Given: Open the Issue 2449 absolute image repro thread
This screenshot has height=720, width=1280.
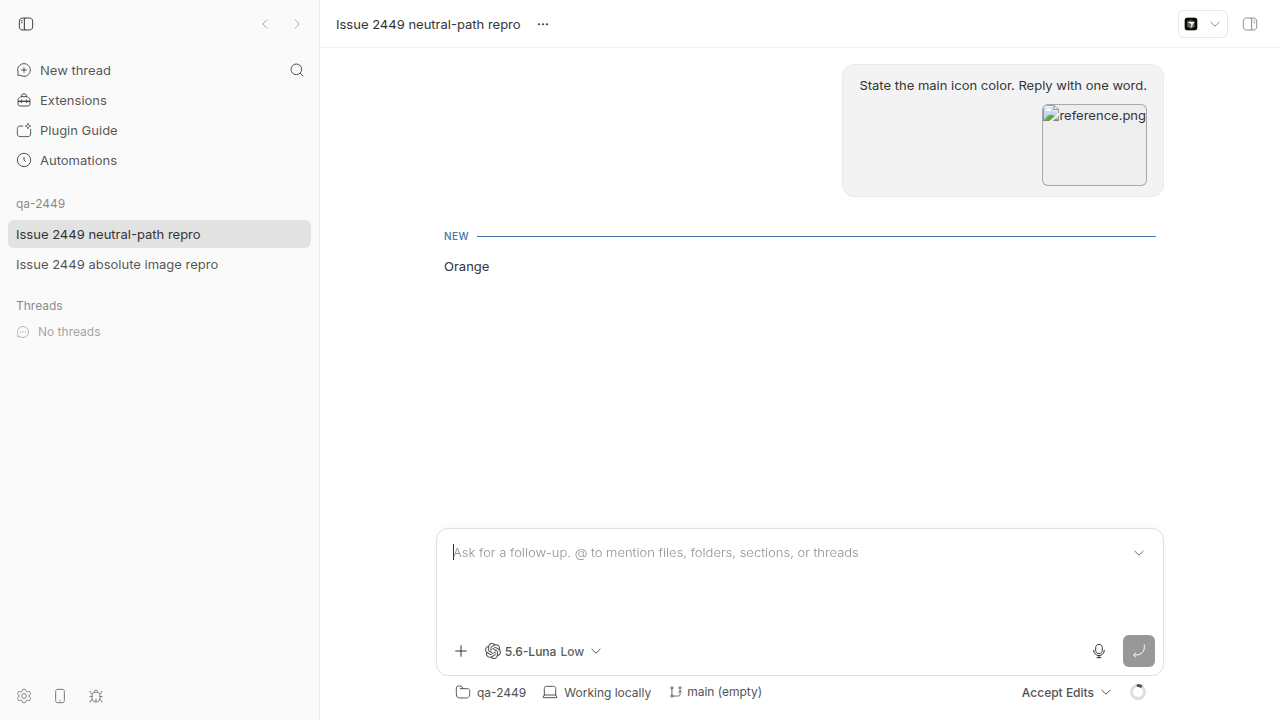Looking at the screenshot, I should pyautogui.click(x=159, y=264).
